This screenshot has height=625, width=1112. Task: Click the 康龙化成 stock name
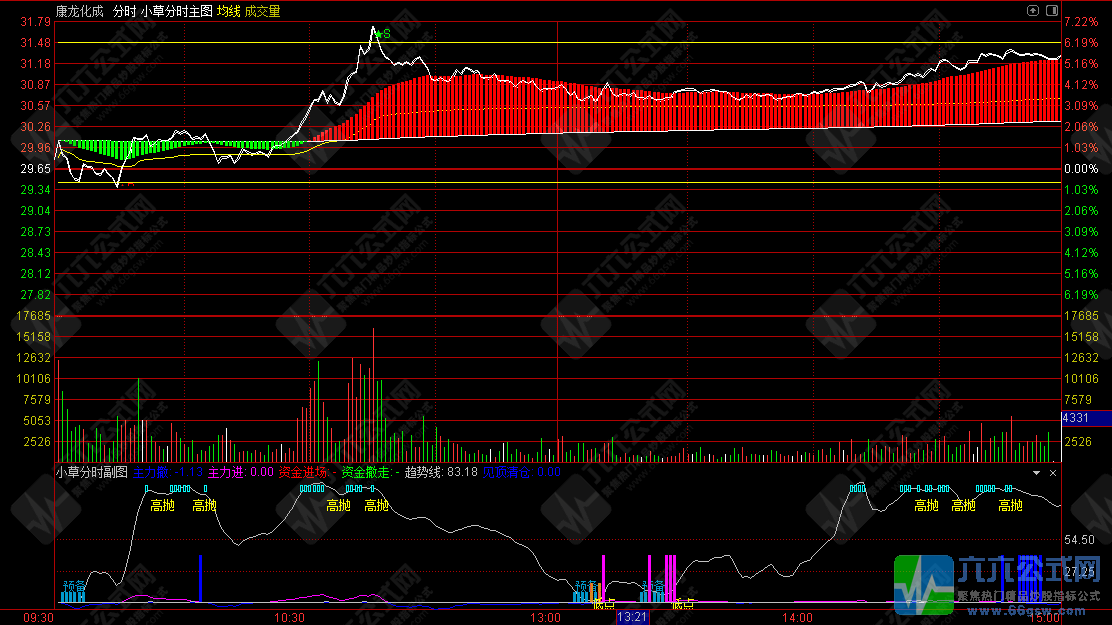pos(79,11)
